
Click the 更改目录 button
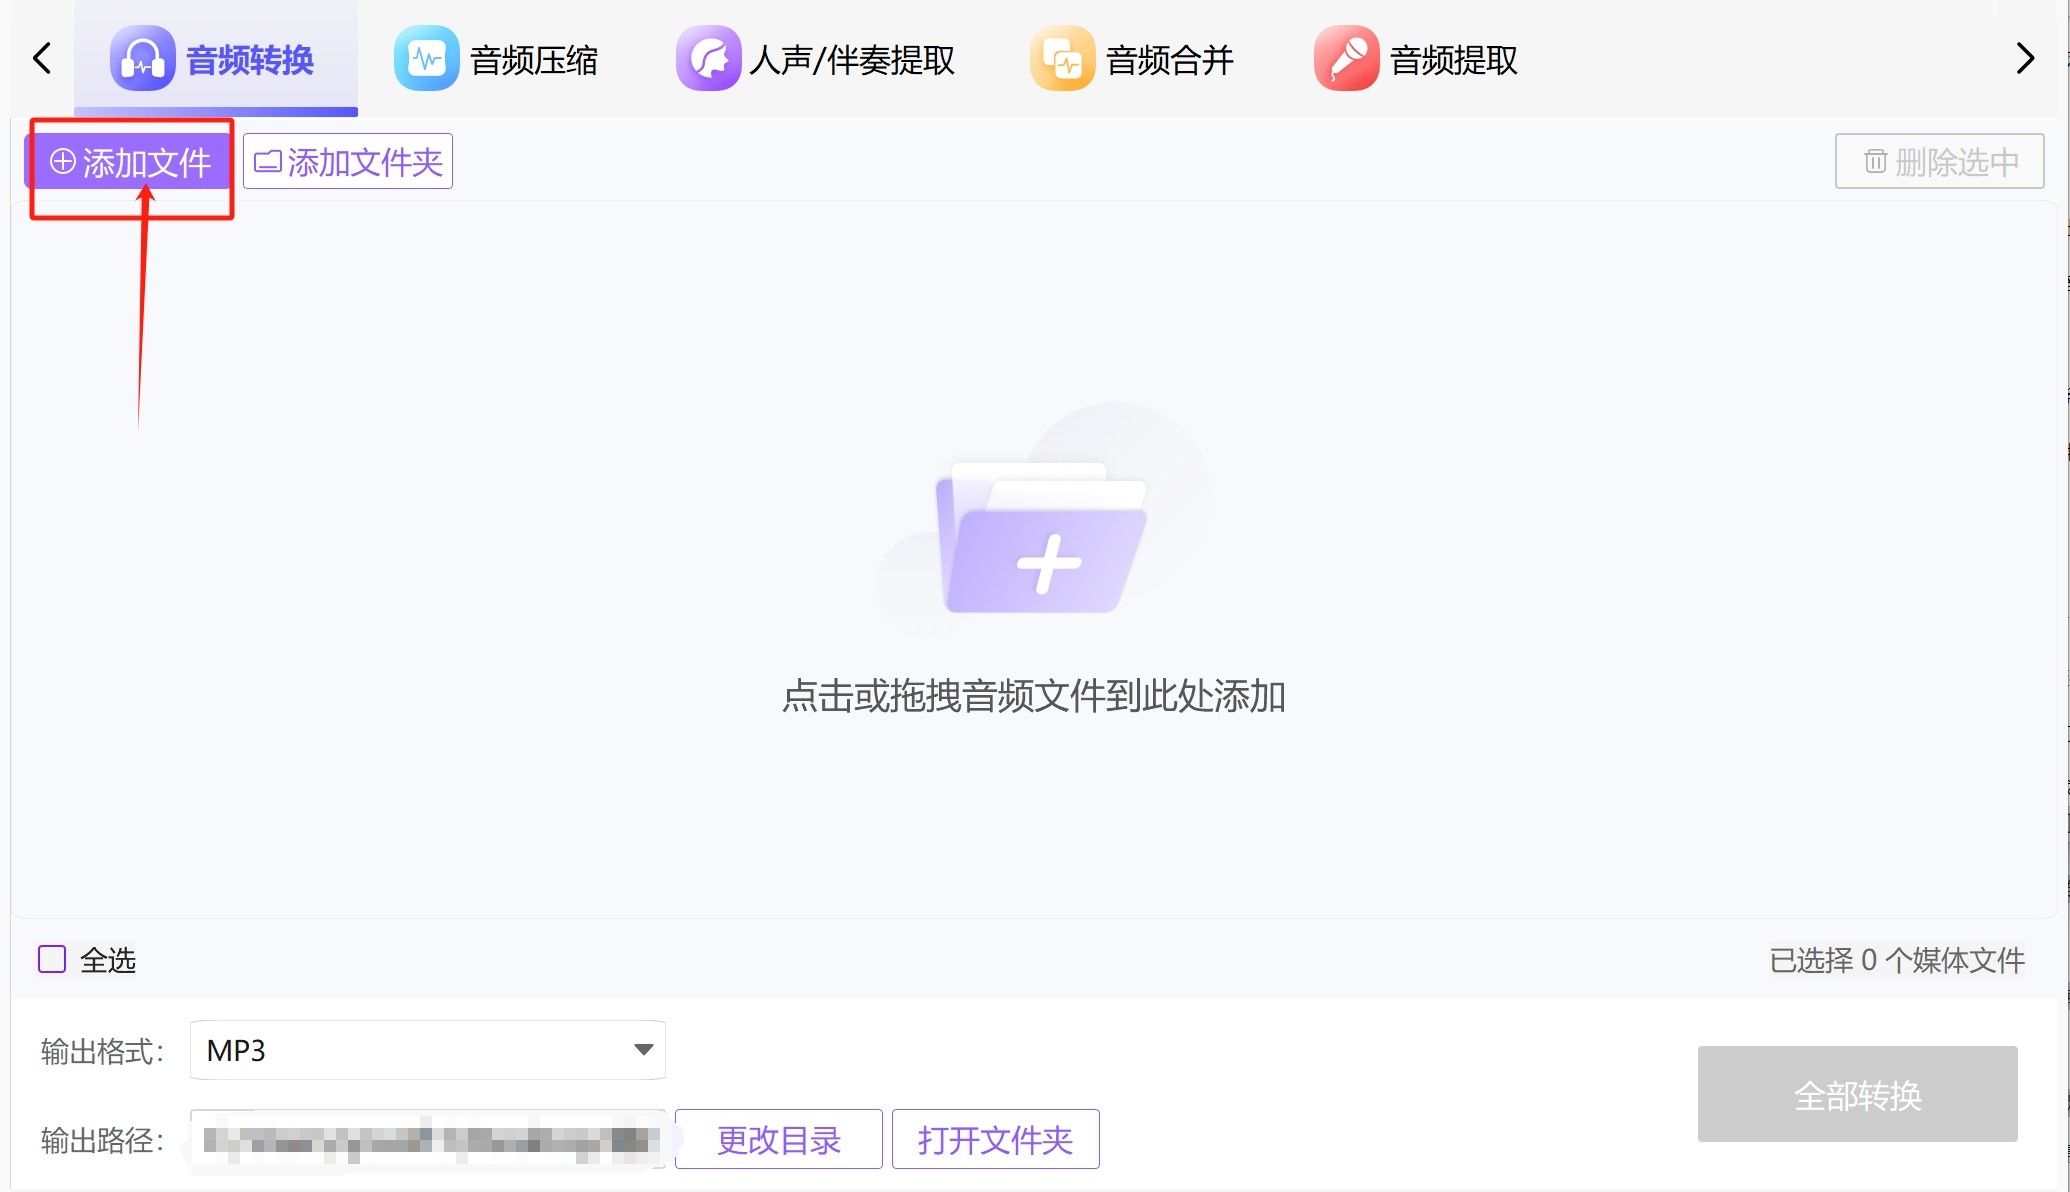[778, 1139]
